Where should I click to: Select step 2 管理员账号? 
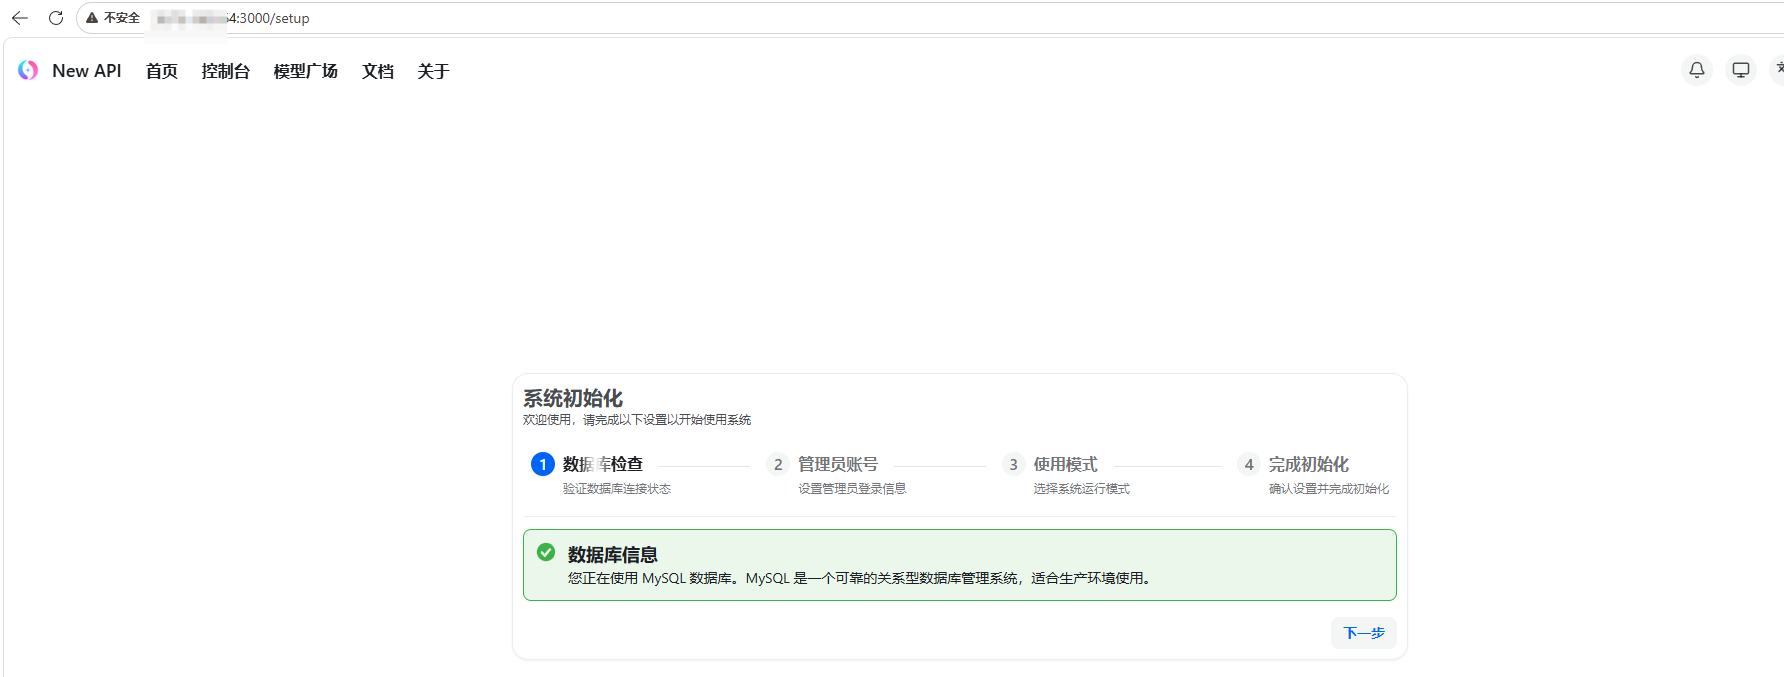pos(822,464)
